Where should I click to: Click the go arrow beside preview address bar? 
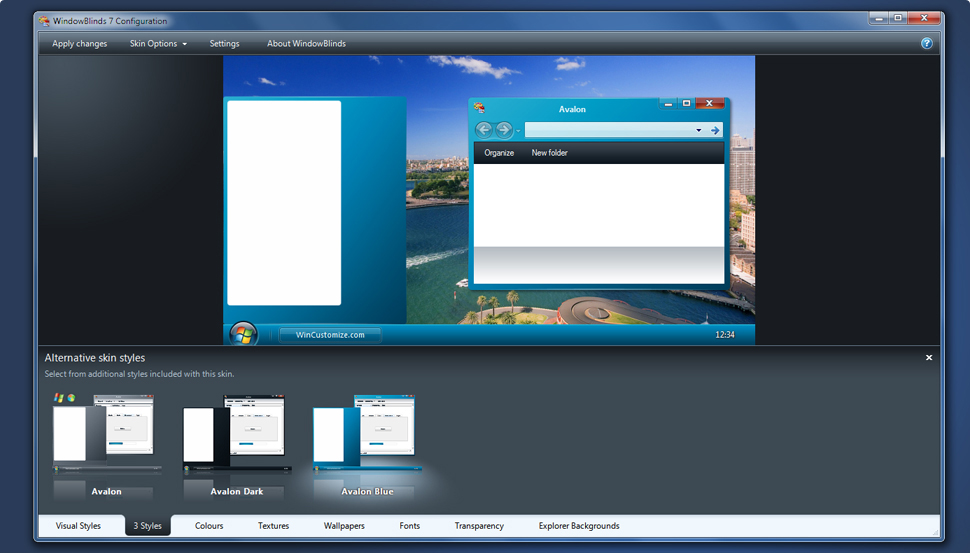pos(715,131)
